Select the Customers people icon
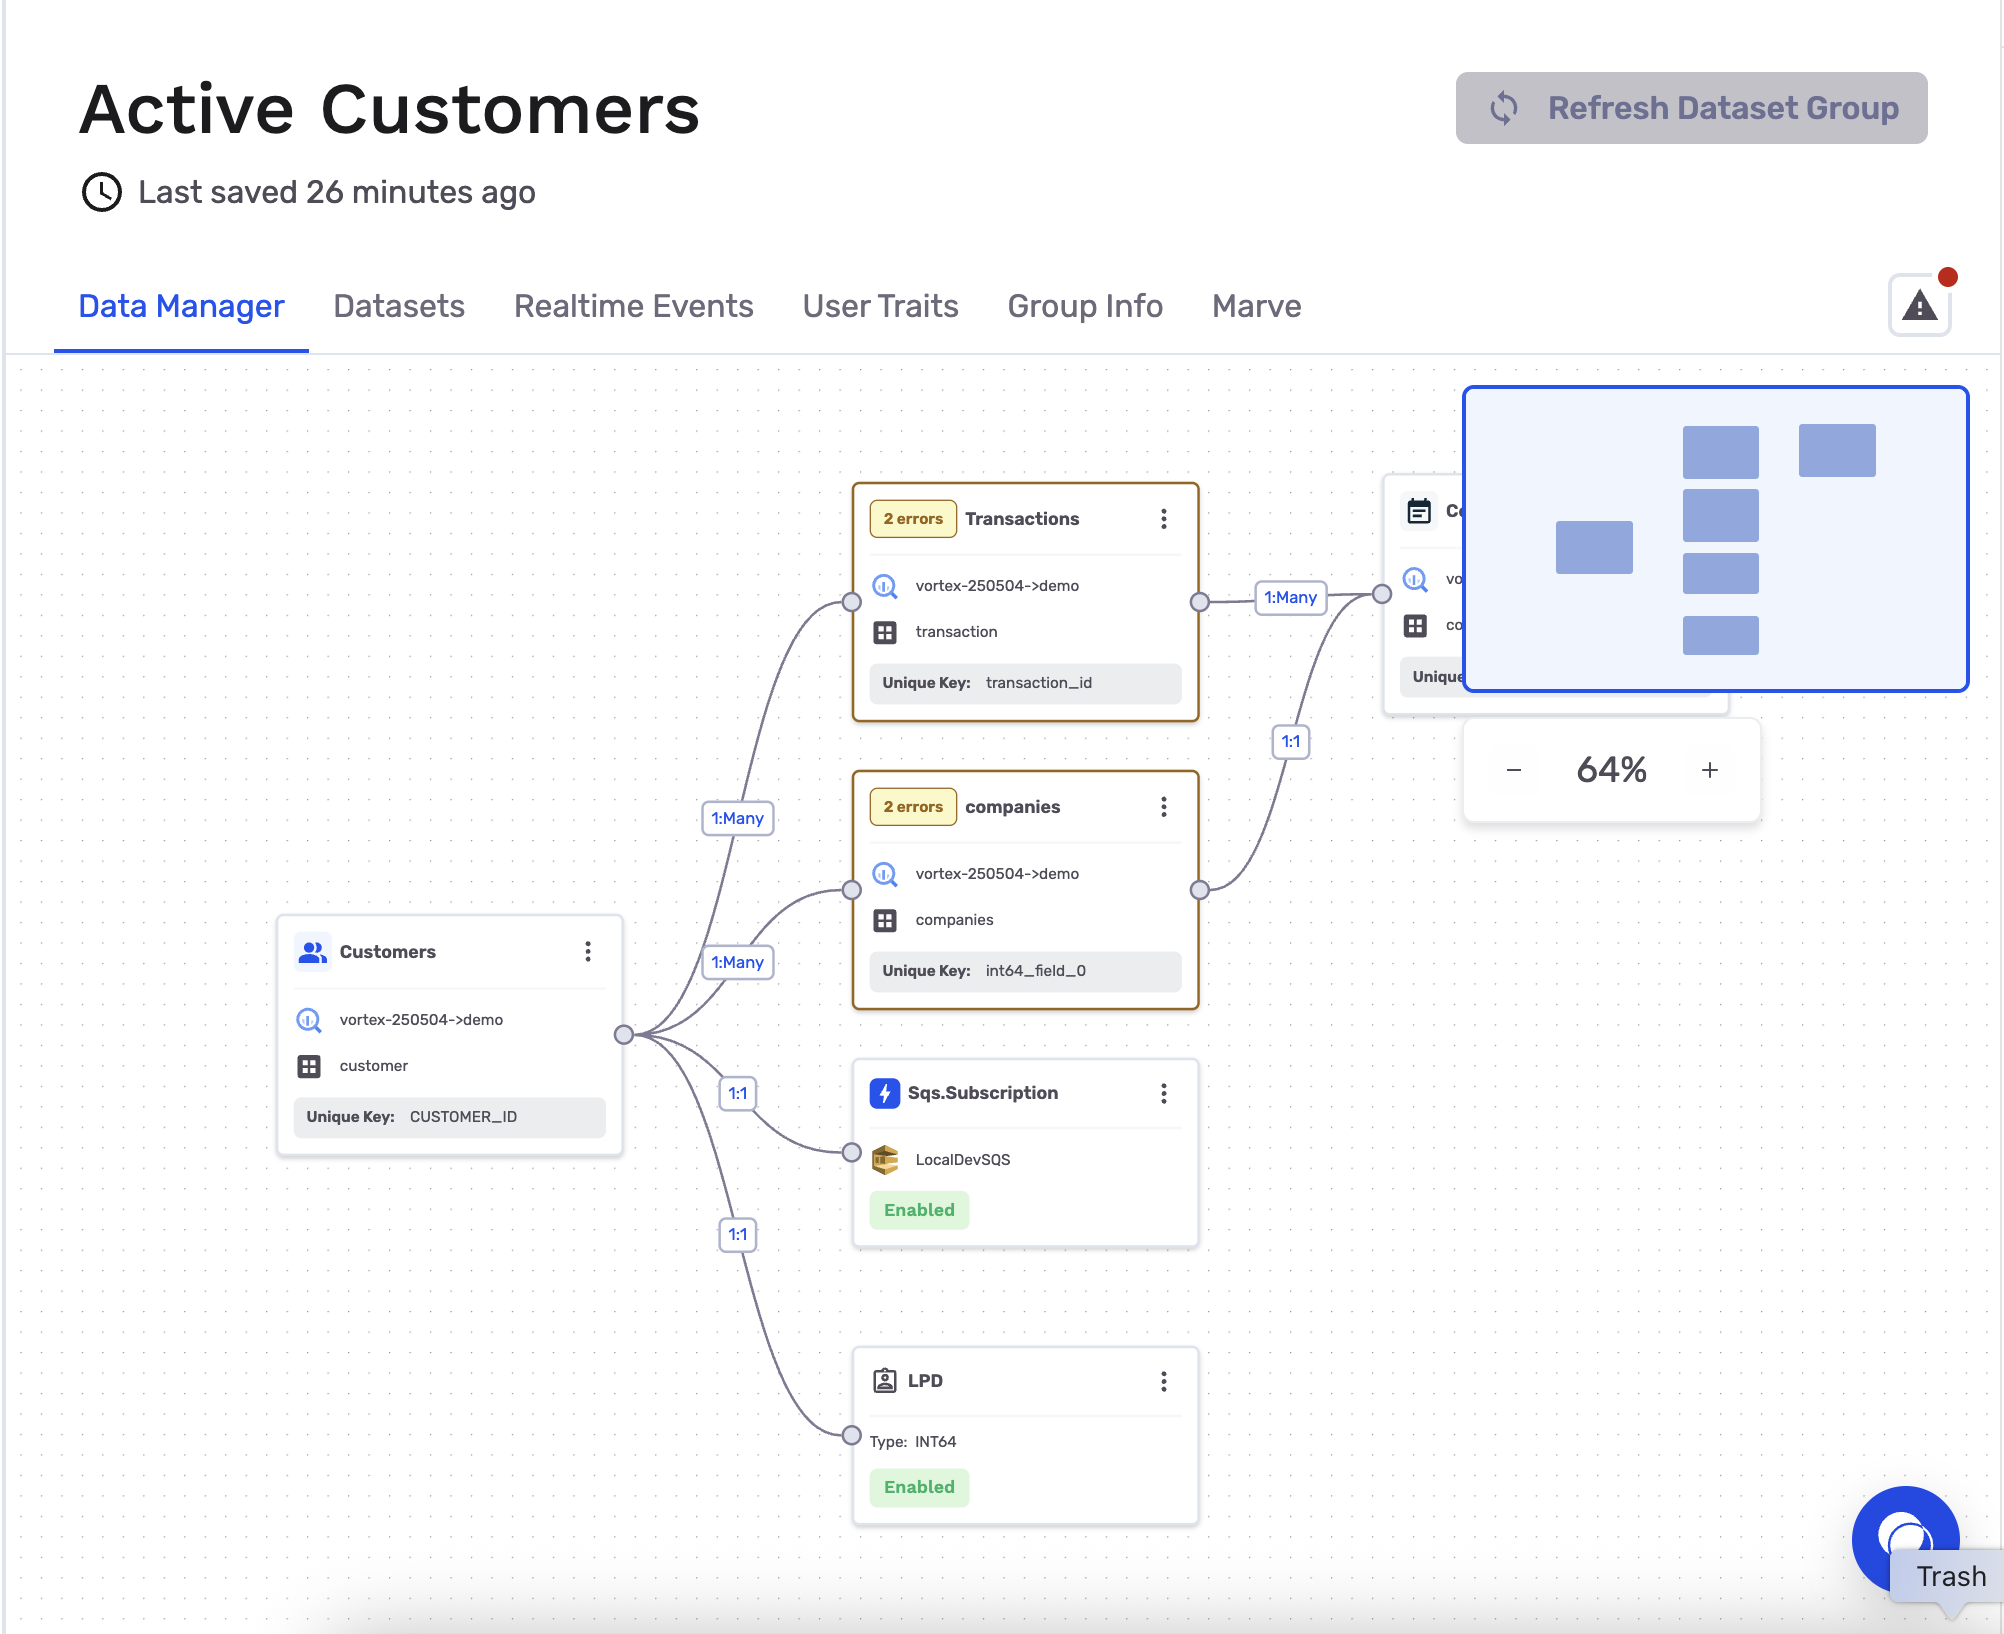Screen dimensions: 2004x1634 312,951
